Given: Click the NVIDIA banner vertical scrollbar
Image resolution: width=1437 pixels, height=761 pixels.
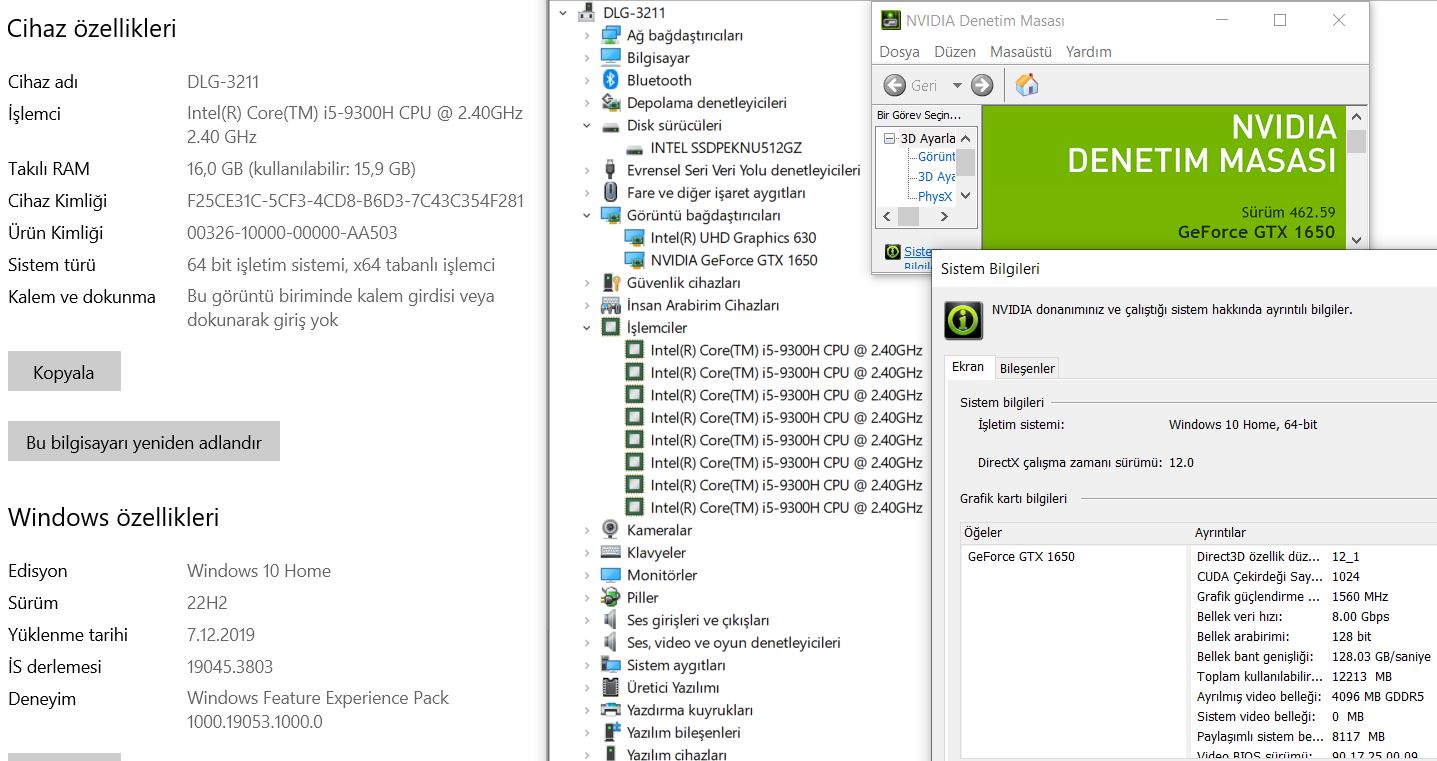Looking at the screenshot, I should [1356, 177].
